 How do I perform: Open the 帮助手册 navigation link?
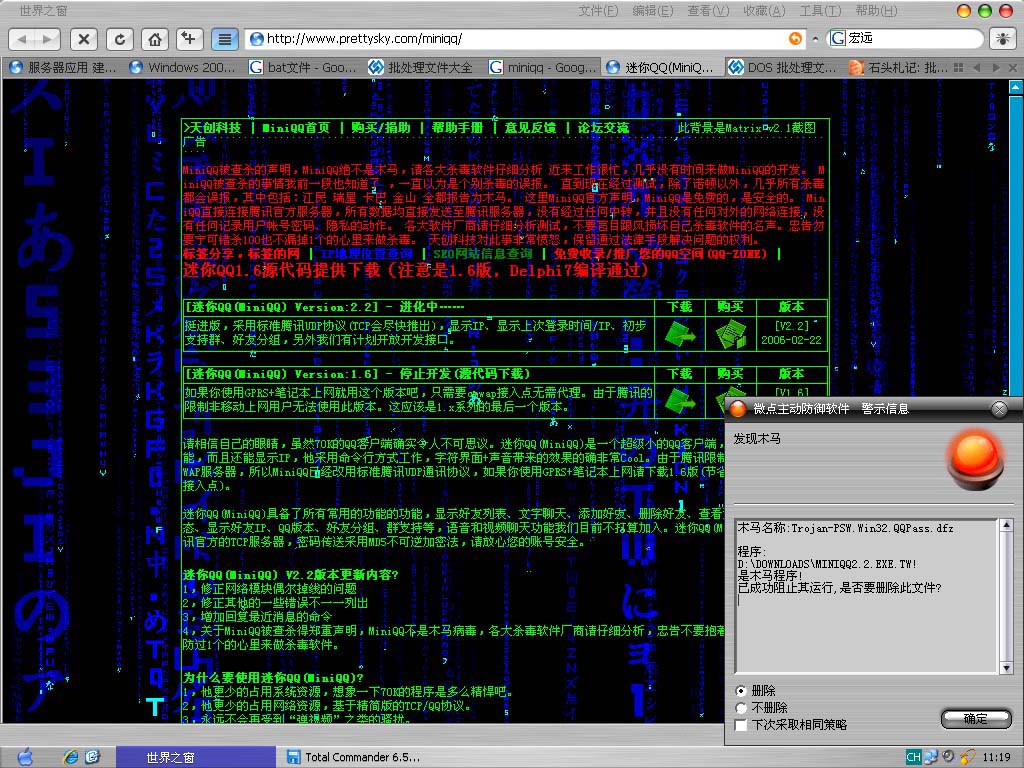coord(457,128)
